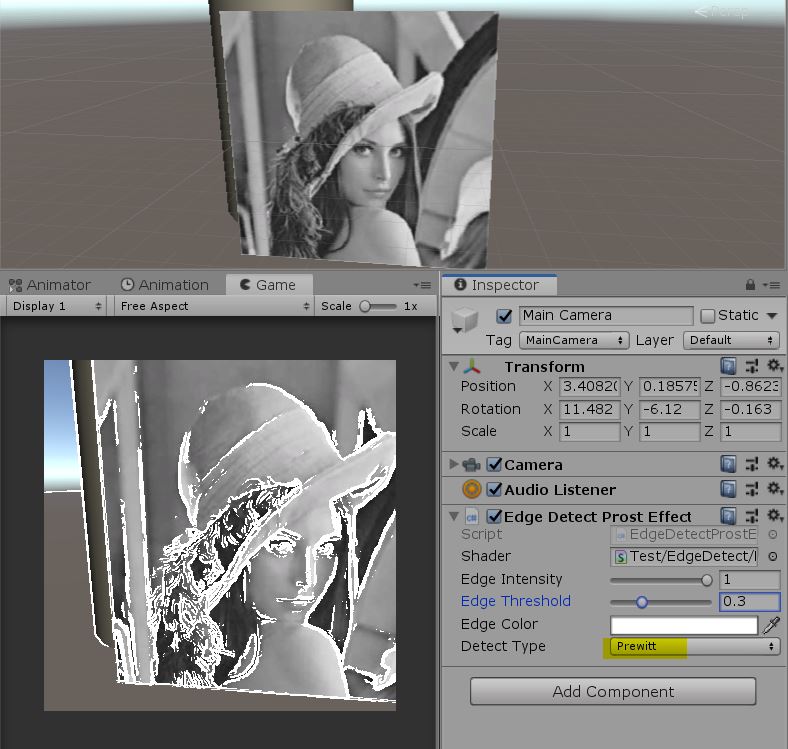The height and width of the screenshot is (749, 788).
Task: Open Edge Detect Prost Effect help icon
Action: [728, 516]
